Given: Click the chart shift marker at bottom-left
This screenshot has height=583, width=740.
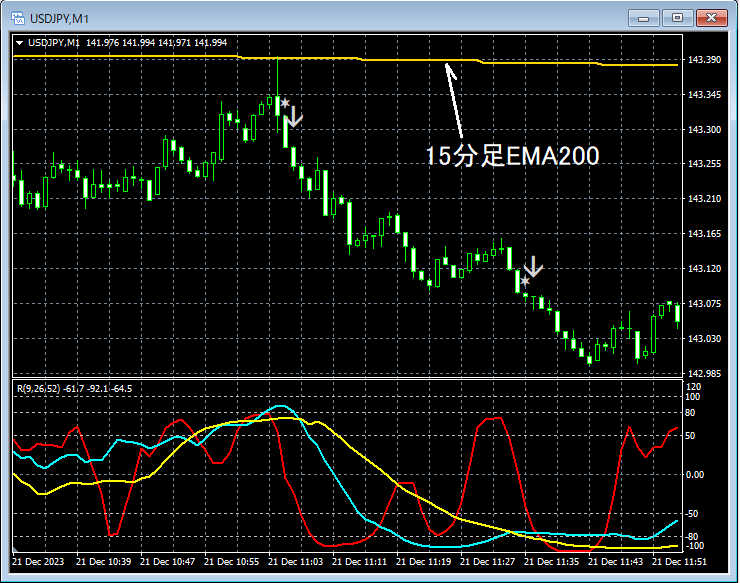Looking at the screenshot, I should pyautogui.click(x=15, y=549).
